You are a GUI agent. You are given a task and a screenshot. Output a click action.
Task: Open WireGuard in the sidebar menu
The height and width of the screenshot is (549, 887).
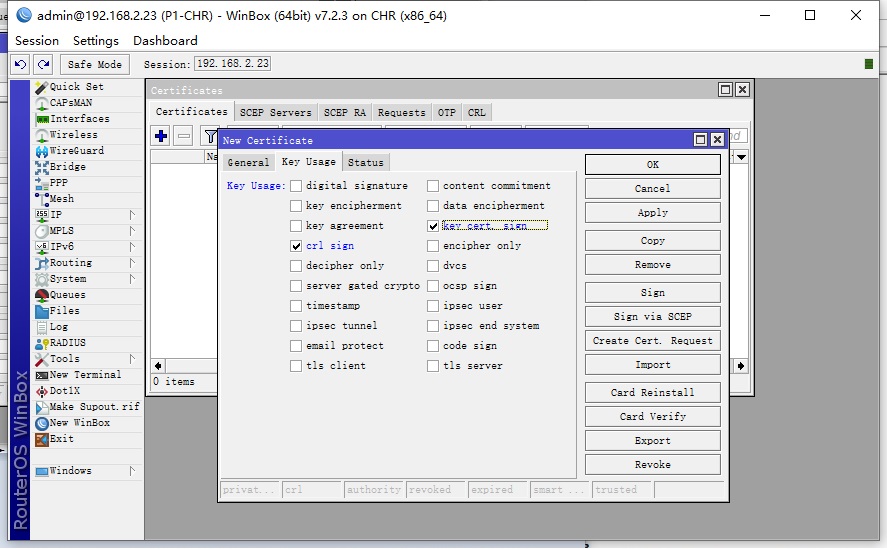click(76, 151)
